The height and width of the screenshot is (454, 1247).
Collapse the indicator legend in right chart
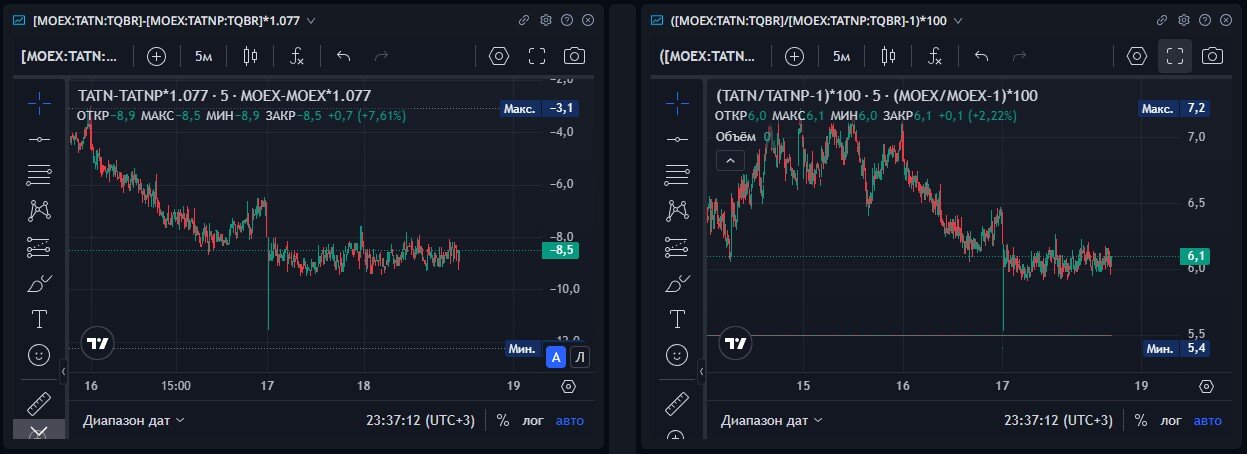click(730, 160)
